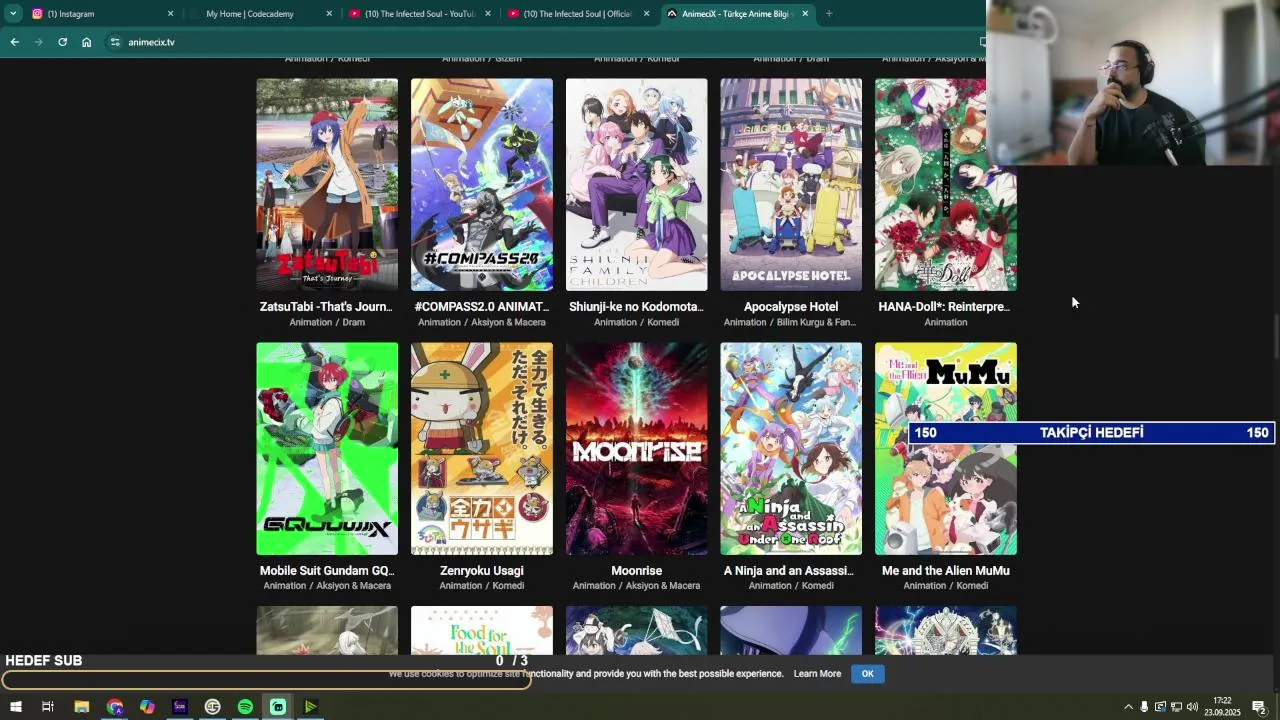Open the teal Streamlabs taskbar icon
The height and width of the screenshot is (720, 1280).
(278, 707)
